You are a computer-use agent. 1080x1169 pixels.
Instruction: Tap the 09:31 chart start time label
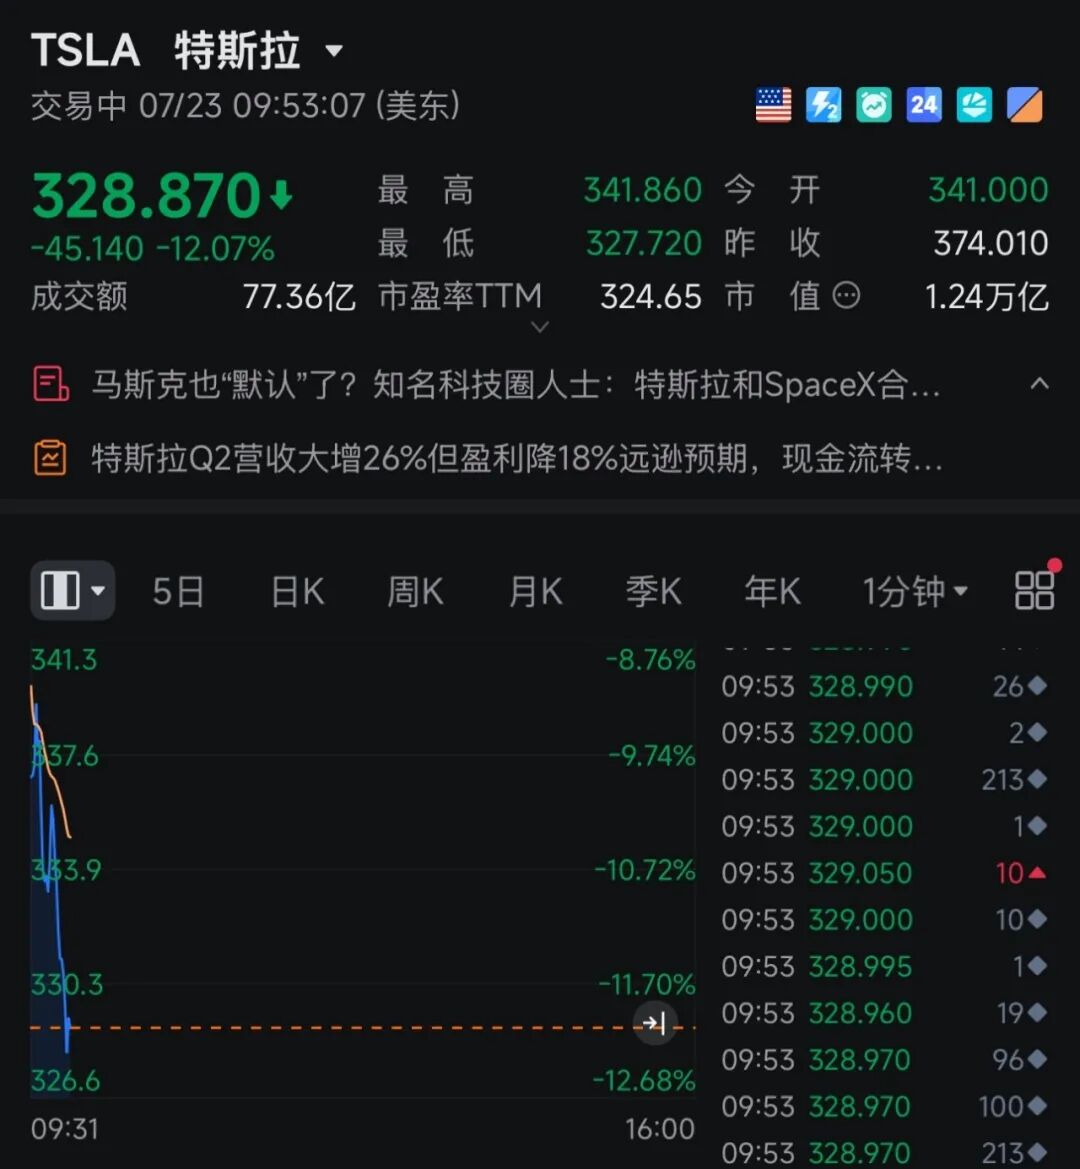pos(64,1129)
